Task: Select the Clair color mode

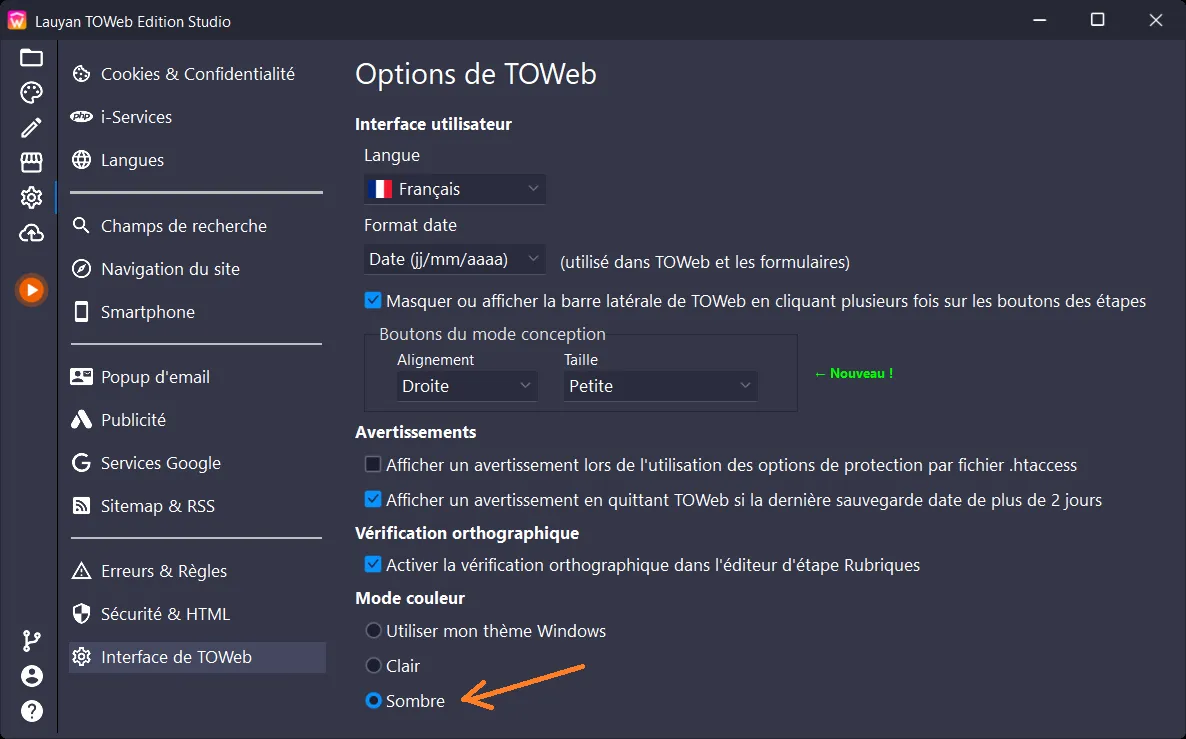Action: (373, 665)
